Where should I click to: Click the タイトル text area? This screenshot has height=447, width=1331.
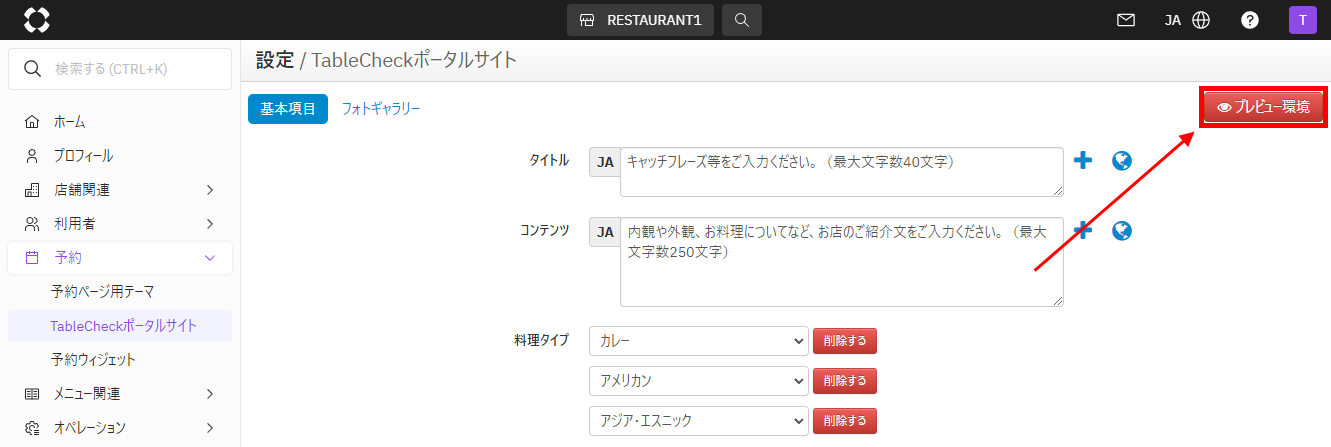pos(841,172)
